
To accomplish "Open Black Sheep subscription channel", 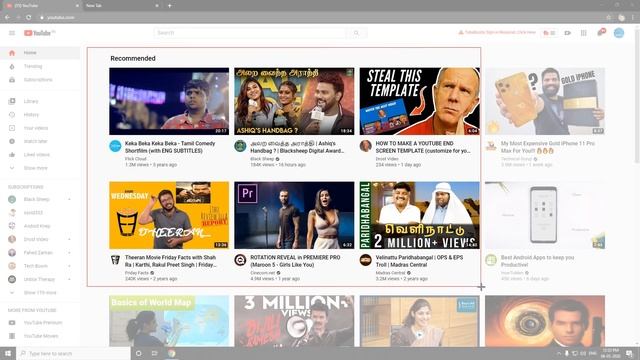I will (x=40, y=199).
